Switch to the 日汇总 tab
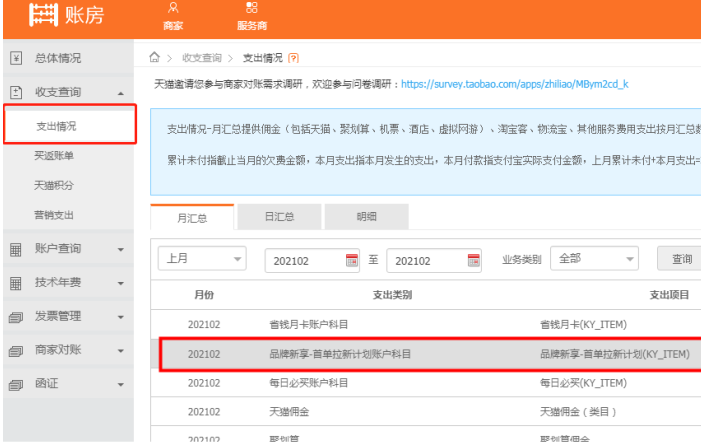The image size is (701, 444). coord(279,217)
